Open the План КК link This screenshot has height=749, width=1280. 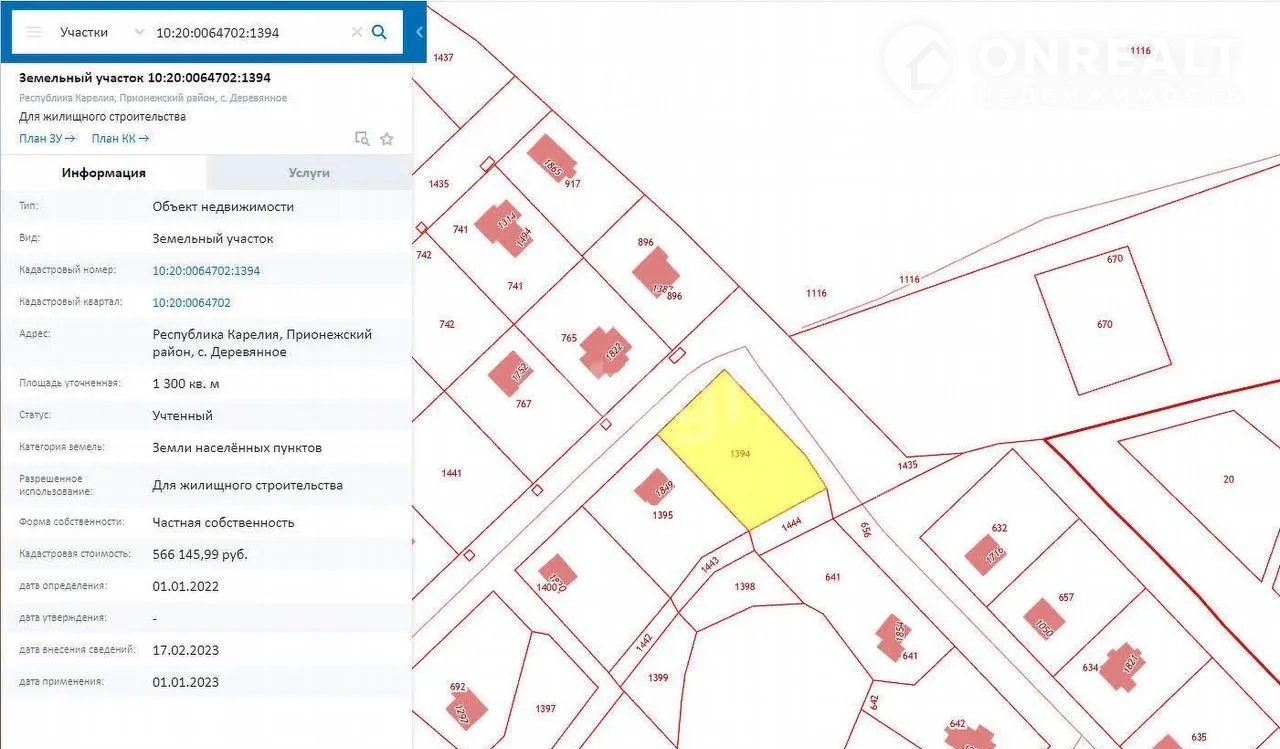pos(120,139)
